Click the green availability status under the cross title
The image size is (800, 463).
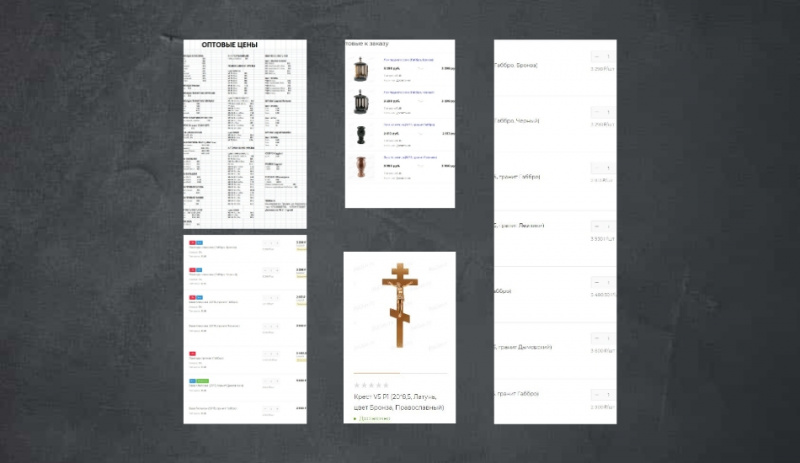[376, 418]
